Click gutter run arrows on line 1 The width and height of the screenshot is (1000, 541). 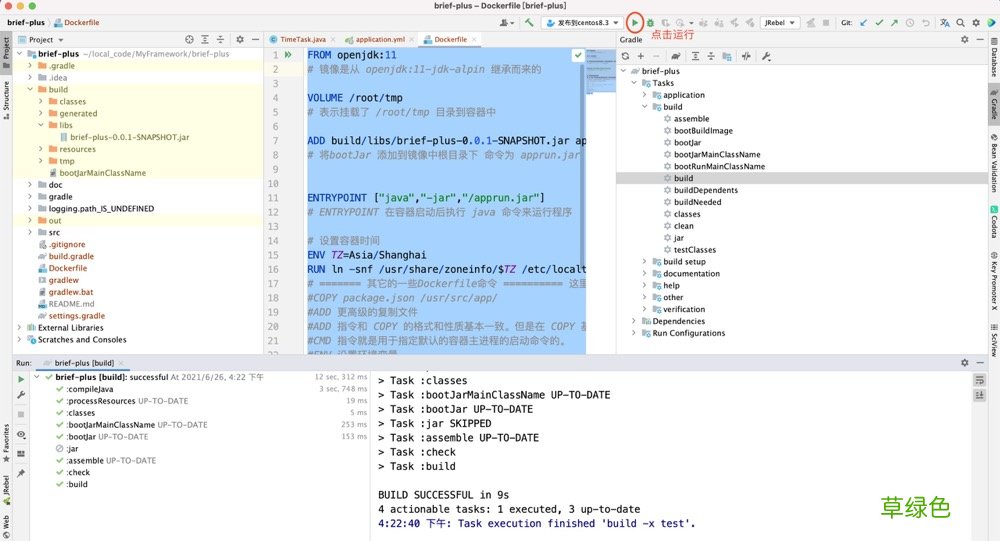[x=288, y=55]
